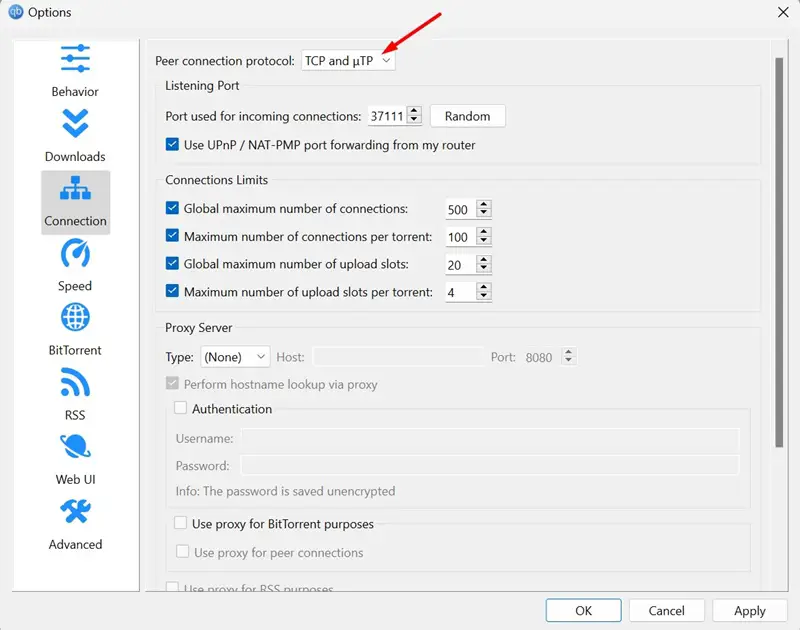Open the RSS settings section
Viewport: 800px width, 630px height.
tap(75, 396)
